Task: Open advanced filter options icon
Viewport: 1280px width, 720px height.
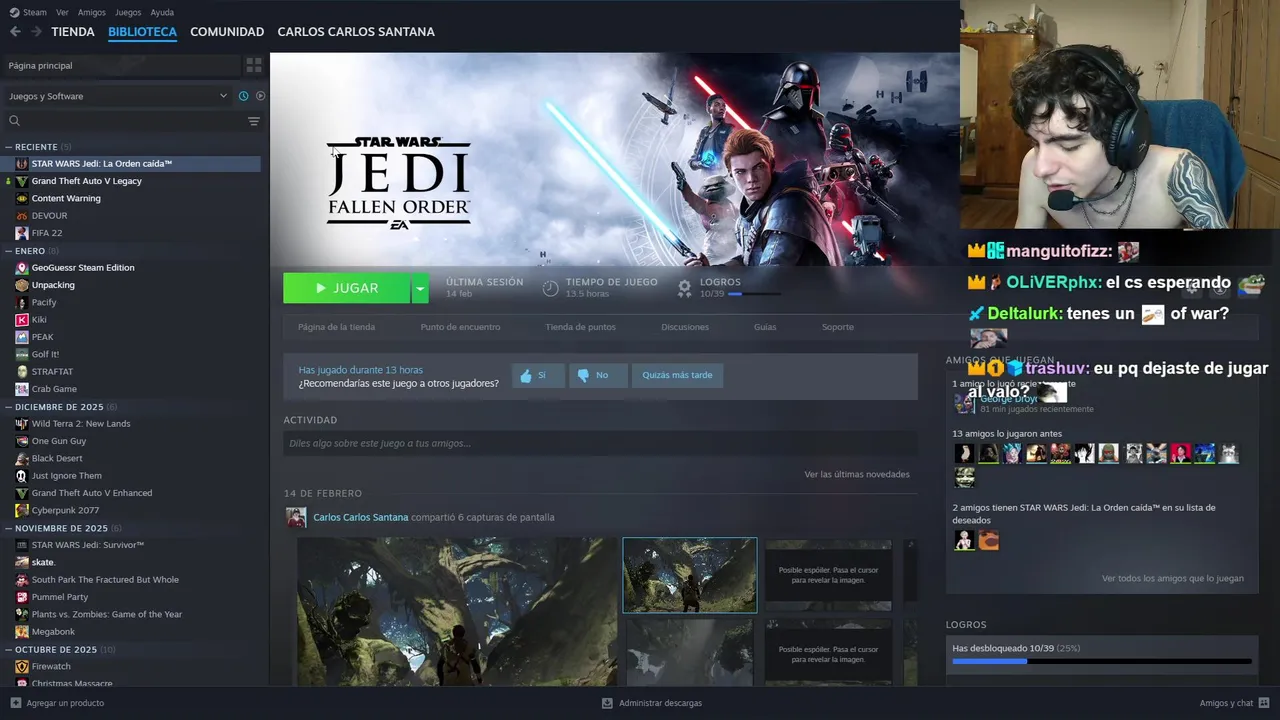Action: pyautogui.click(x=253, y=121)
